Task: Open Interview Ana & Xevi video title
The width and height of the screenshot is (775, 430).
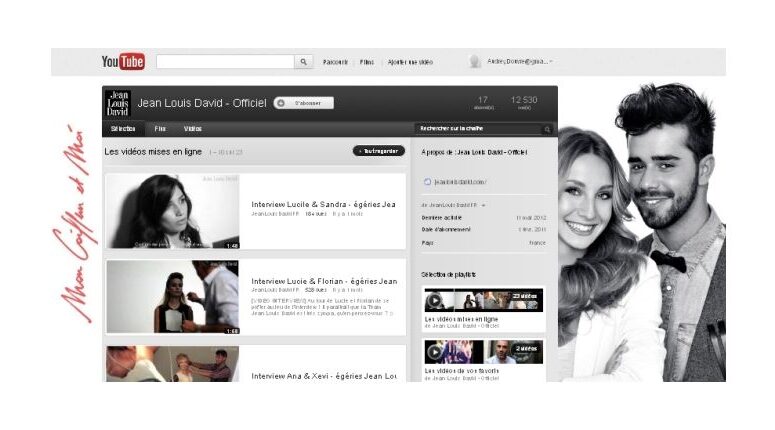Action: click(x=324, y=376)
